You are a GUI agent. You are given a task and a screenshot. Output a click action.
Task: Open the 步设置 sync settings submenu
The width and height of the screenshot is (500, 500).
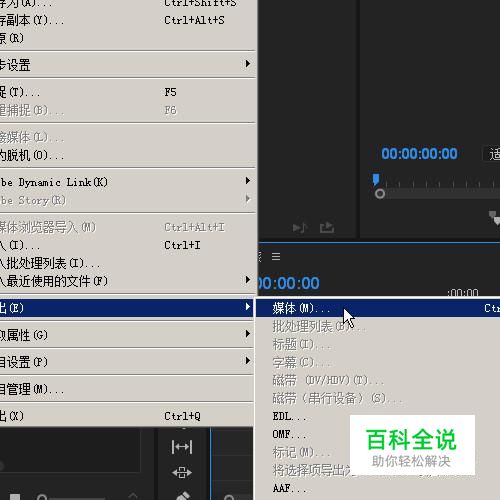coord(127,65)
